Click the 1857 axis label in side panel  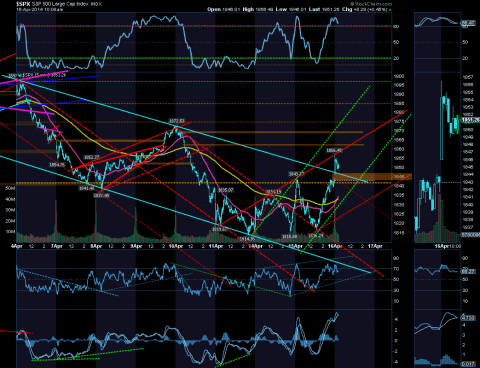[x=468, y=77]
